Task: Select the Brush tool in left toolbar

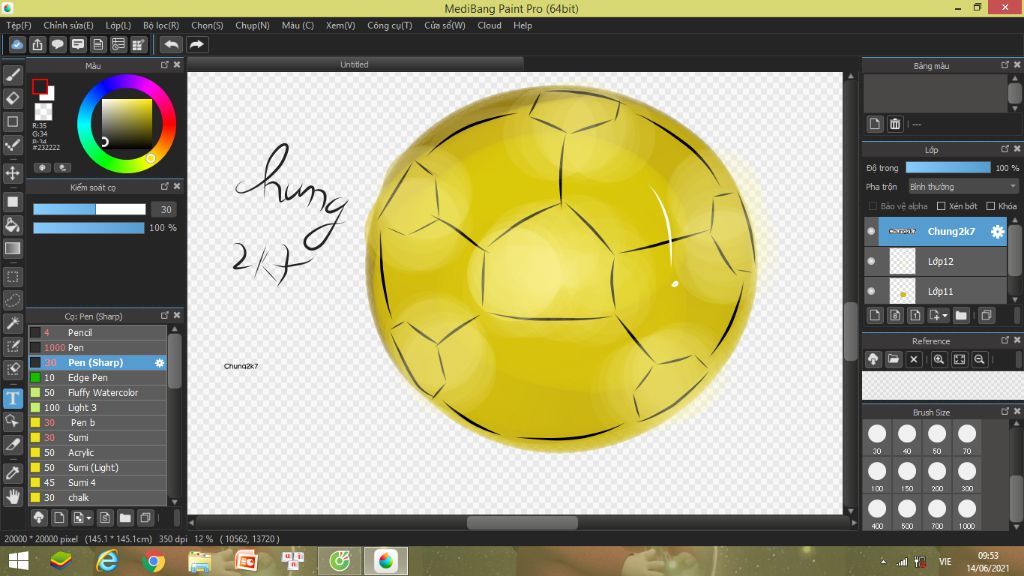Action: pyautogui.click(x=12, y=74)
